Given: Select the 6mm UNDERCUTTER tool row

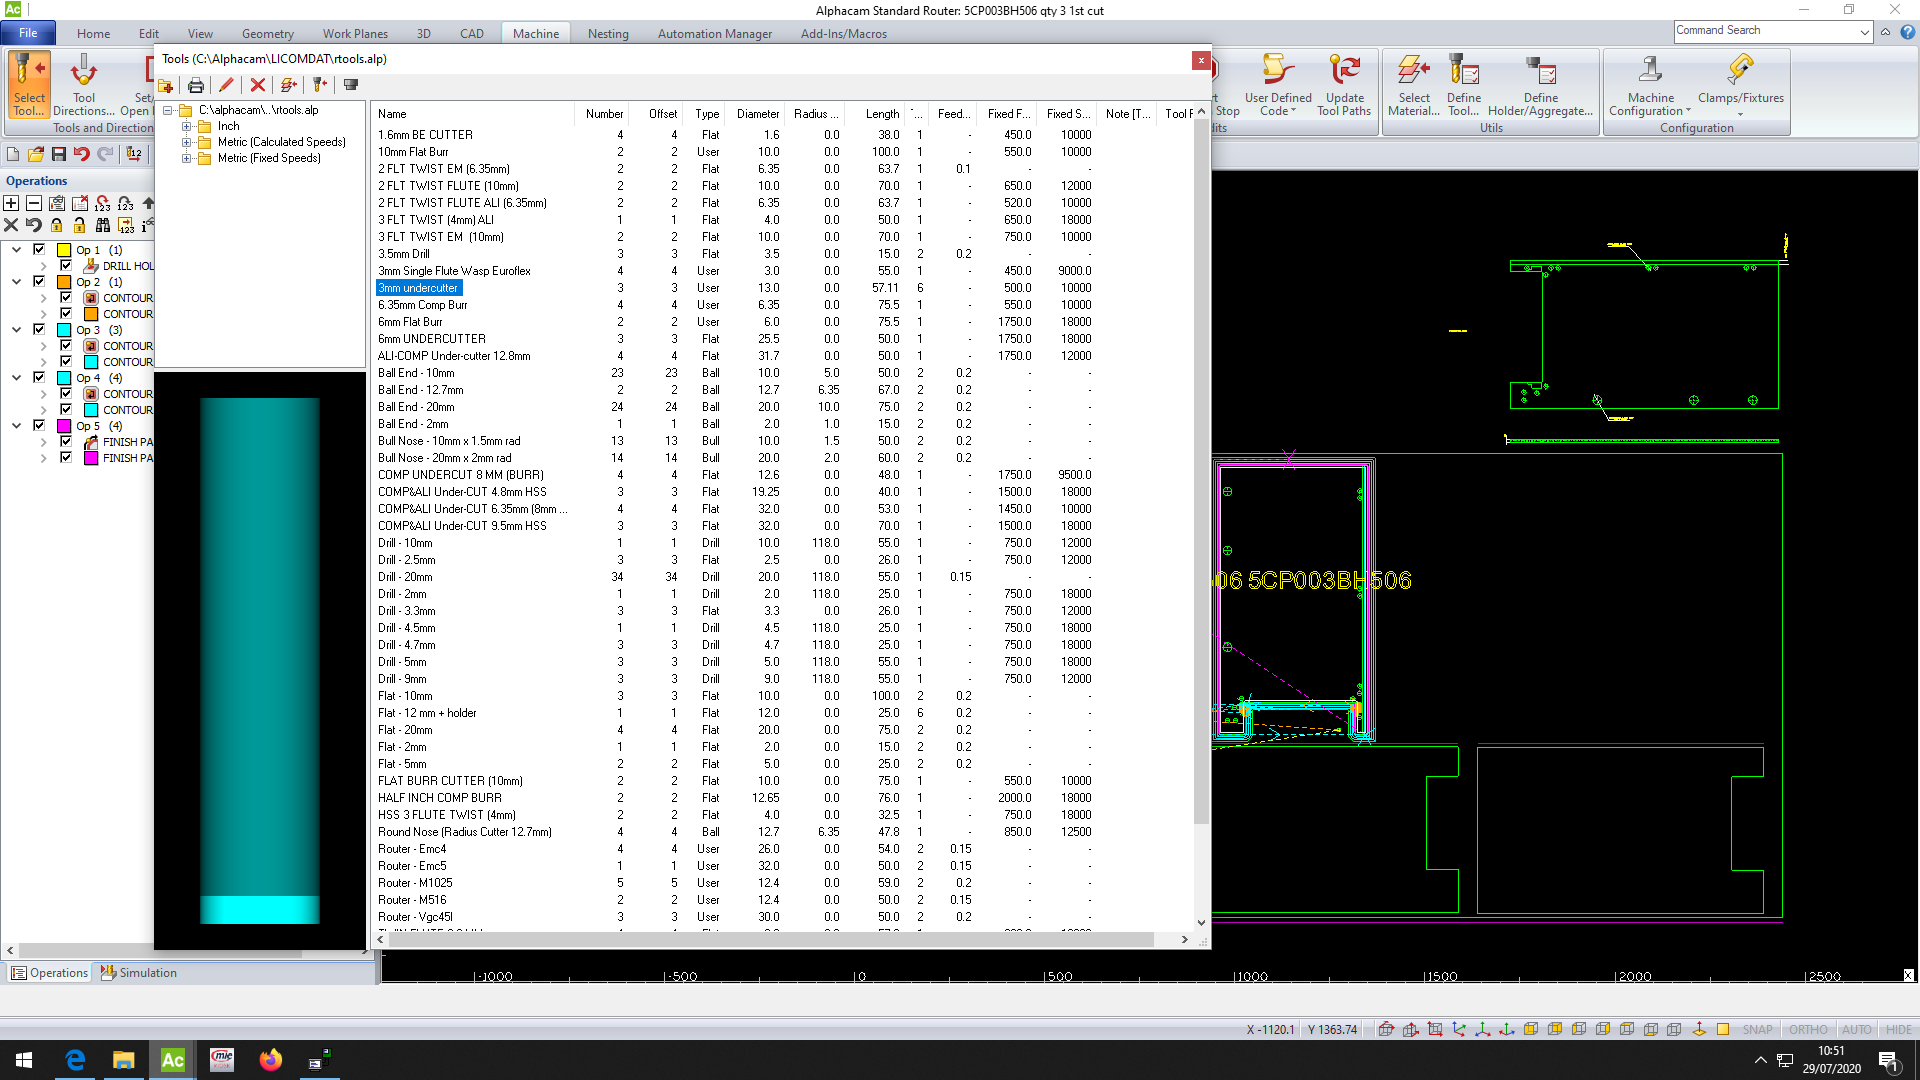Looking at the screenshot, I should [432, 339].
